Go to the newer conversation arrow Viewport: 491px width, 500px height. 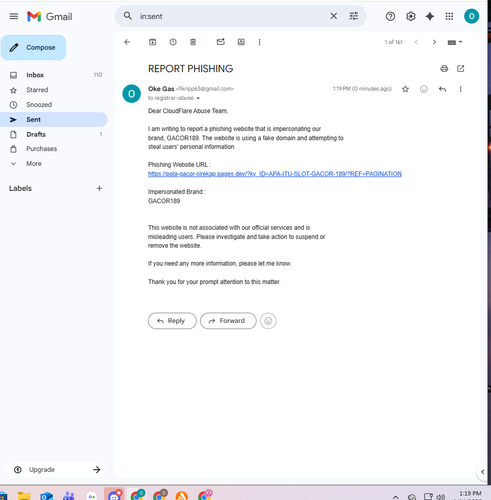[x=416, y=42]
